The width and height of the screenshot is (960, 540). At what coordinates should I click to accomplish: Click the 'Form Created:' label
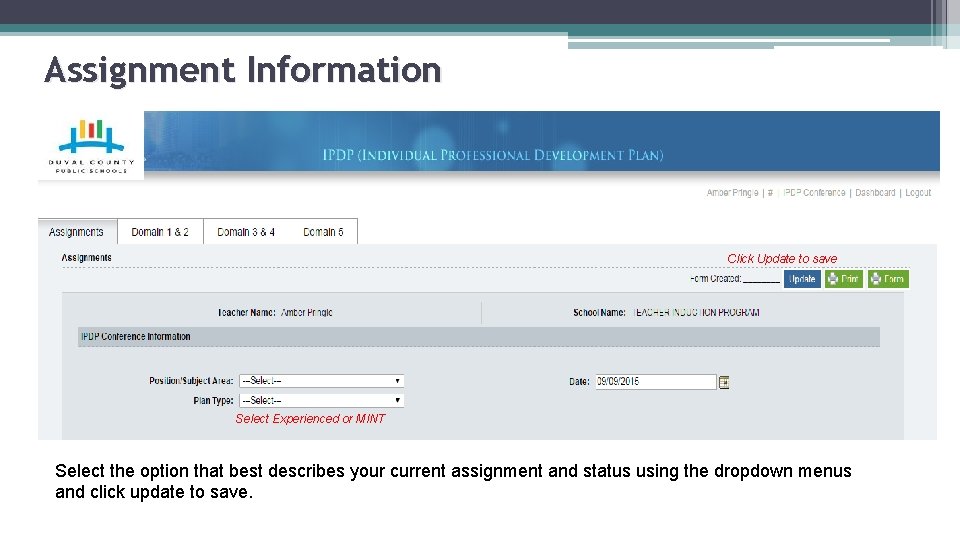tap(716, 279)
